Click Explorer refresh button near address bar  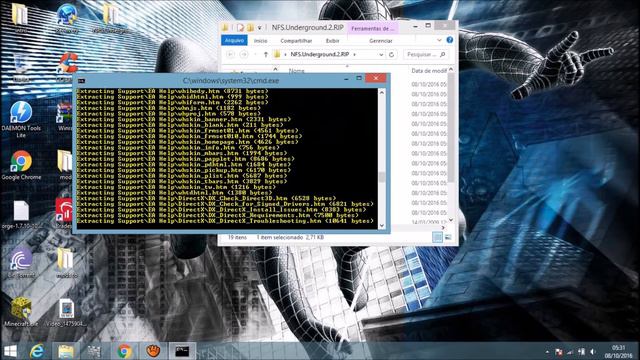391,54
